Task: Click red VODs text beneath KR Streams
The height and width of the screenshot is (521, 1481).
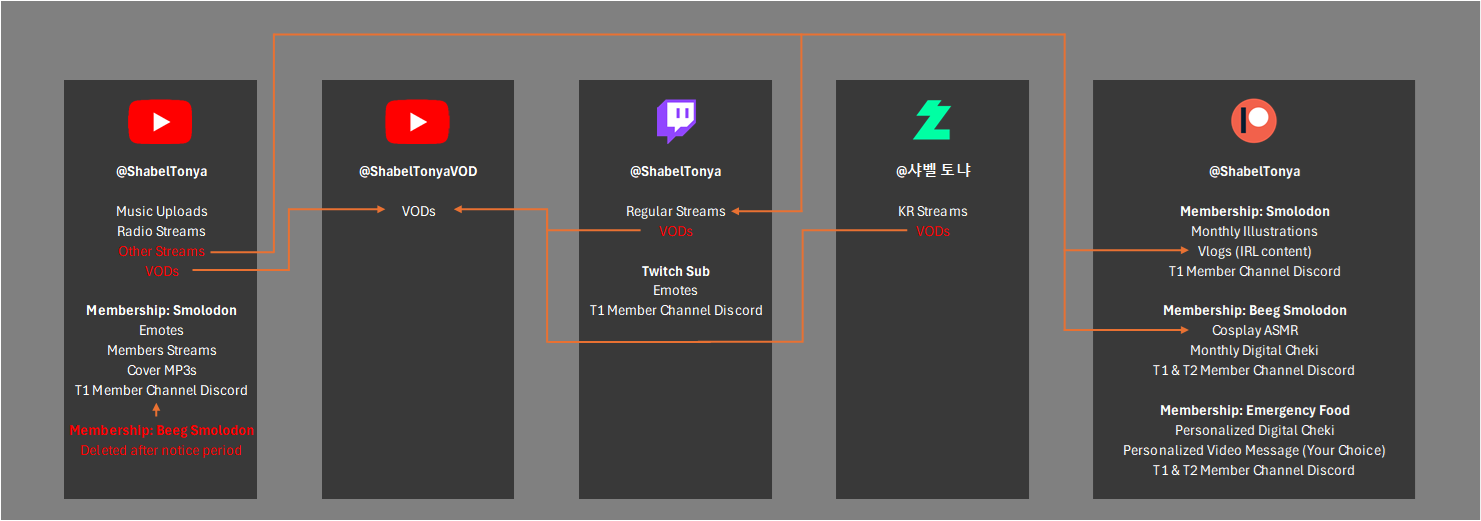Action: (933, 231)
